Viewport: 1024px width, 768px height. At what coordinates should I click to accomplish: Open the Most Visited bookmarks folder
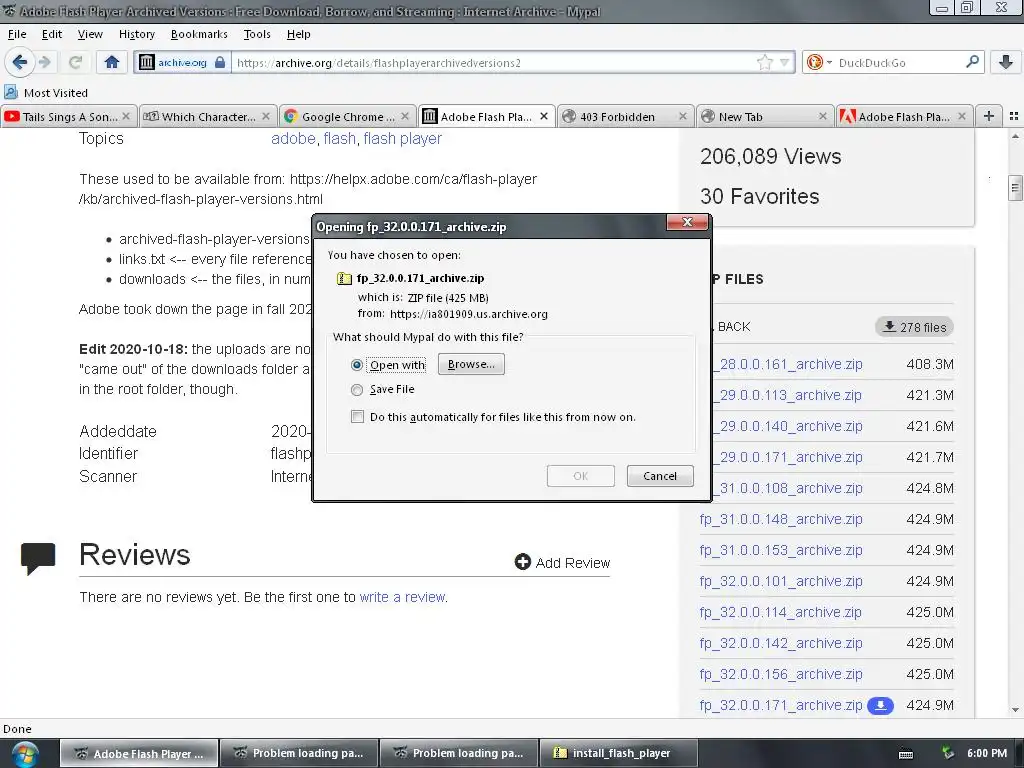(46, 93)
